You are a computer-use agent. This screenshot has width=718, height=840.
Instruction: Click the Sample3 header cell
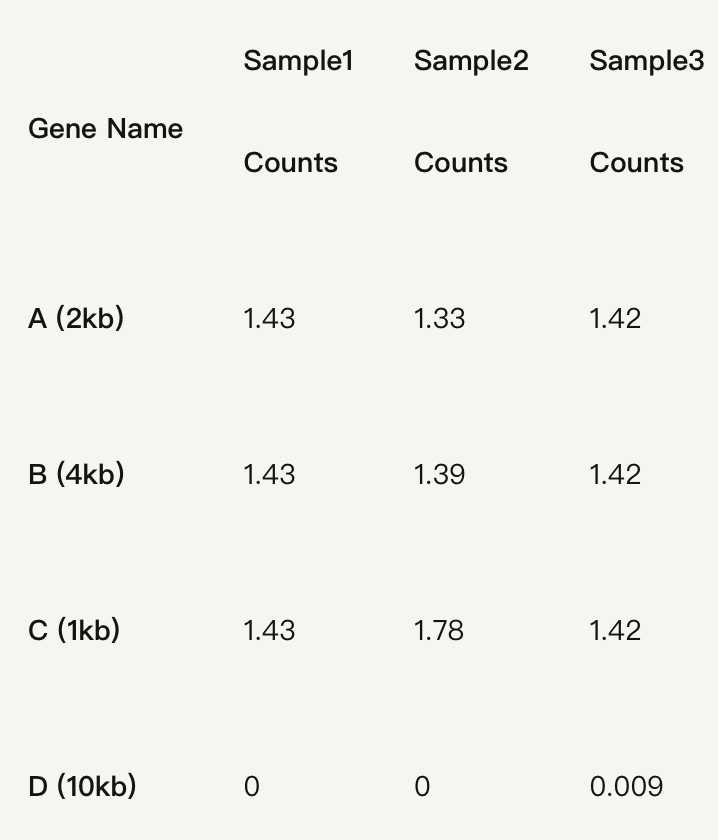coord(646,61)
